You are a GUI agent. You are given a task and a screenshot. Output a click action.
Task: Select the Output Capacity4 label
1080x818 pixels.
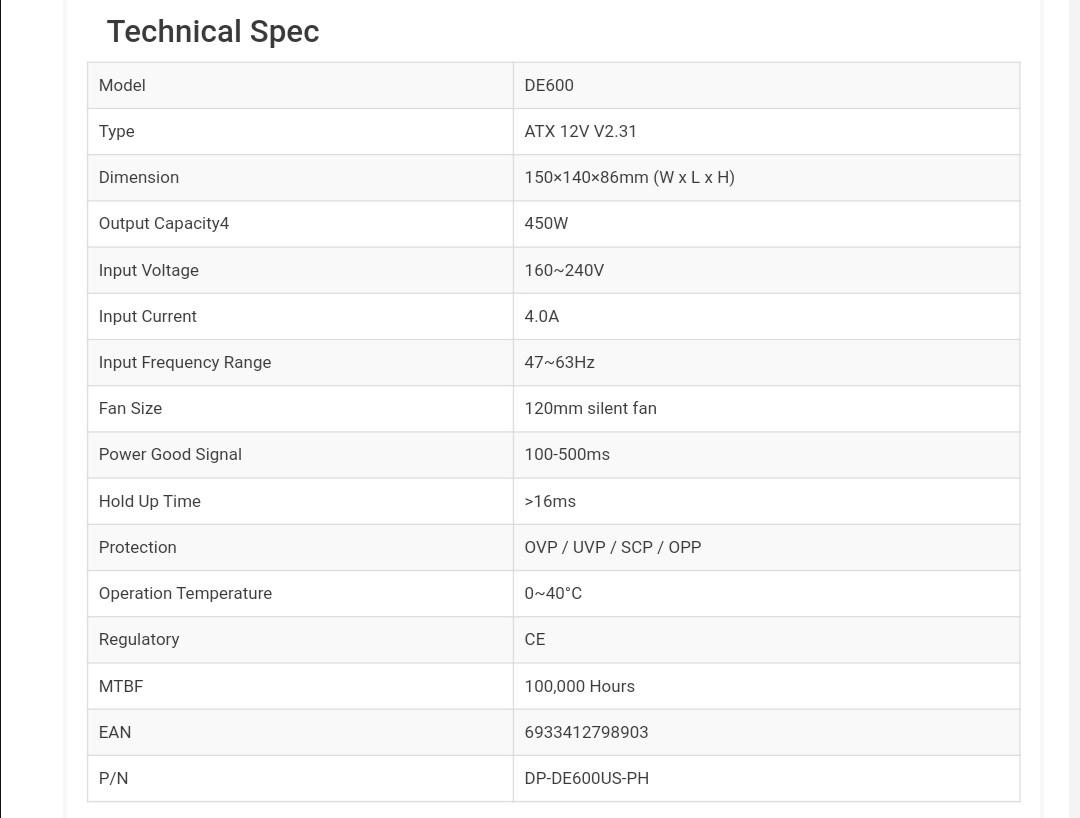pos(163,224)
